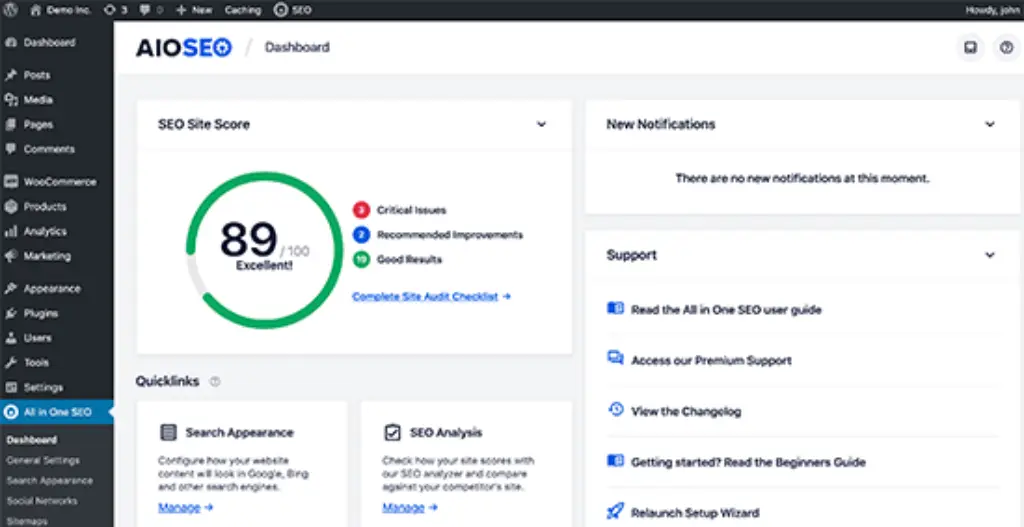Open the Complete Site Audit Checklist link
The width and height of the screenshot is (1024, 527).
tap(431, 297)
